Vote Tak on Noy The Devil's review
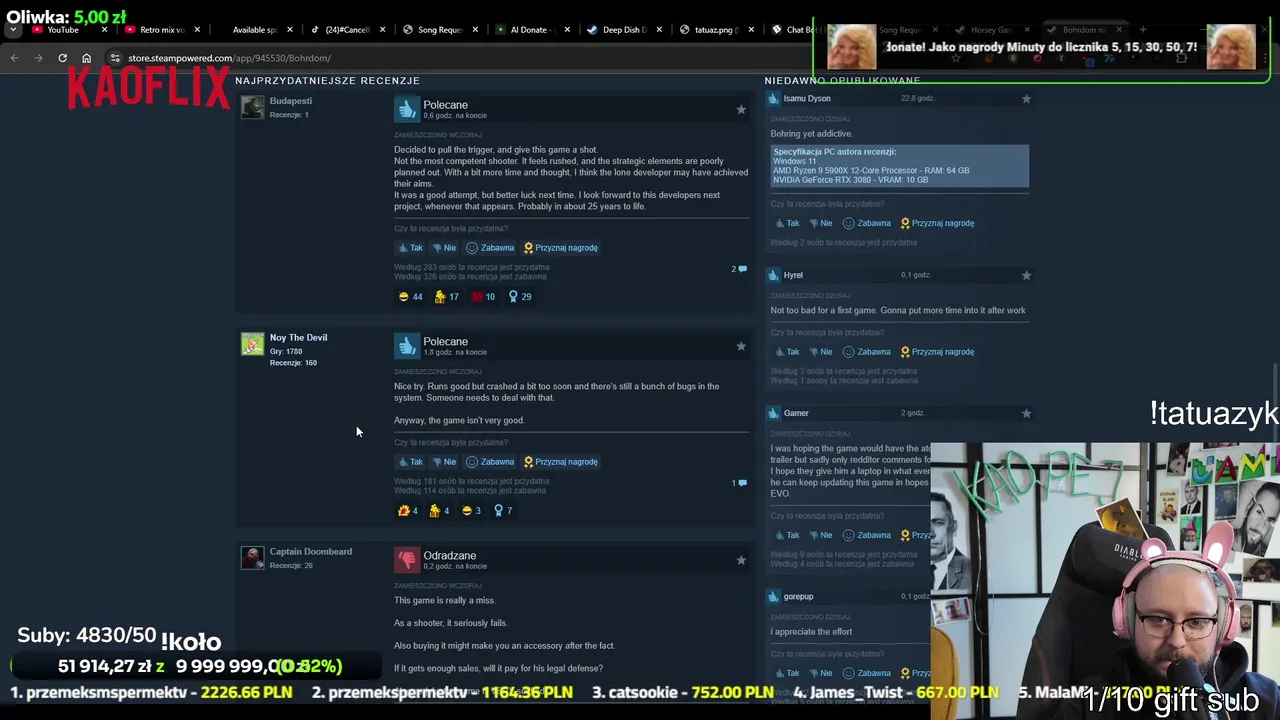 (x=411, y=462)
